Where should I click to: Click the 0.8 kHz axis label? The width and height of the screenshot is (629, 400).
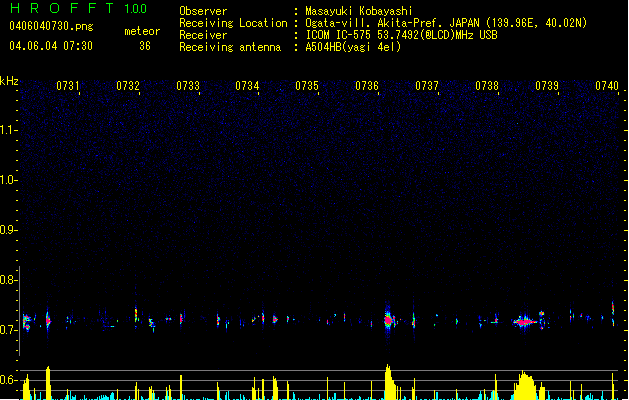pos(8,280)
